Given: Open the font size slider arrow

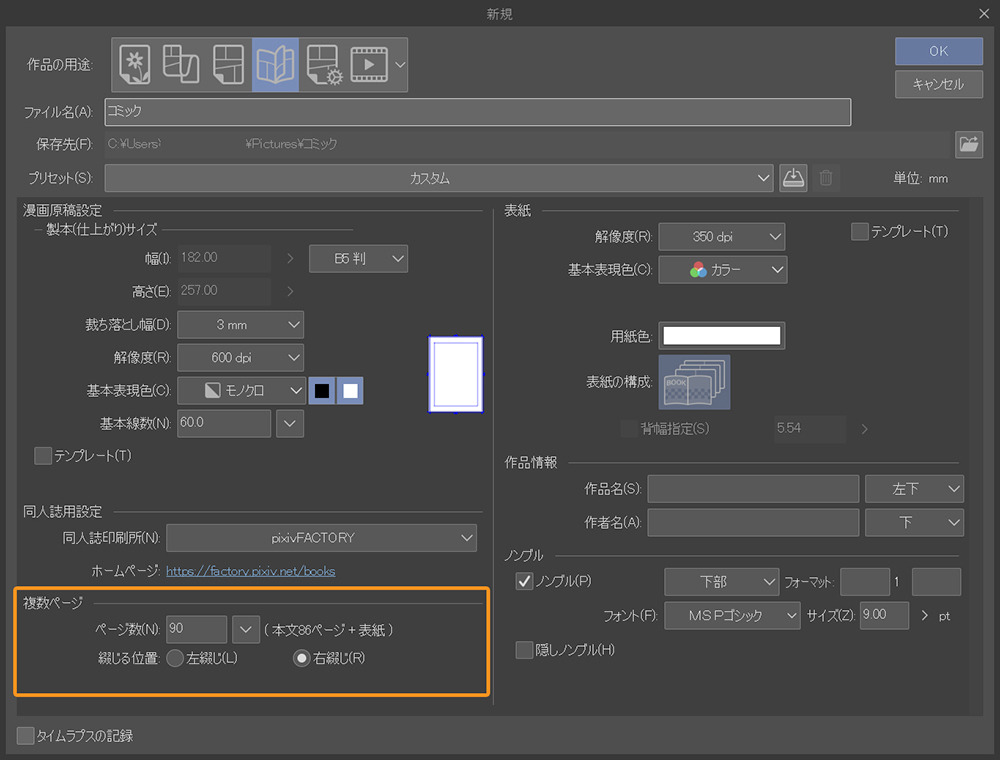Looking at the screenshot, I should tap(924, 615).
